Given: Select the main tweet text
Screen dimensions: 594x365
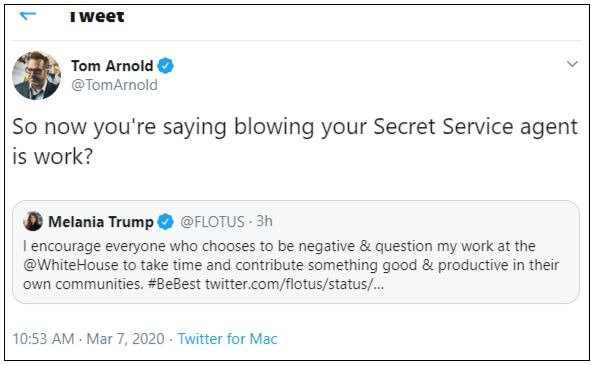Looking at the screenshot, I should 295,141.
